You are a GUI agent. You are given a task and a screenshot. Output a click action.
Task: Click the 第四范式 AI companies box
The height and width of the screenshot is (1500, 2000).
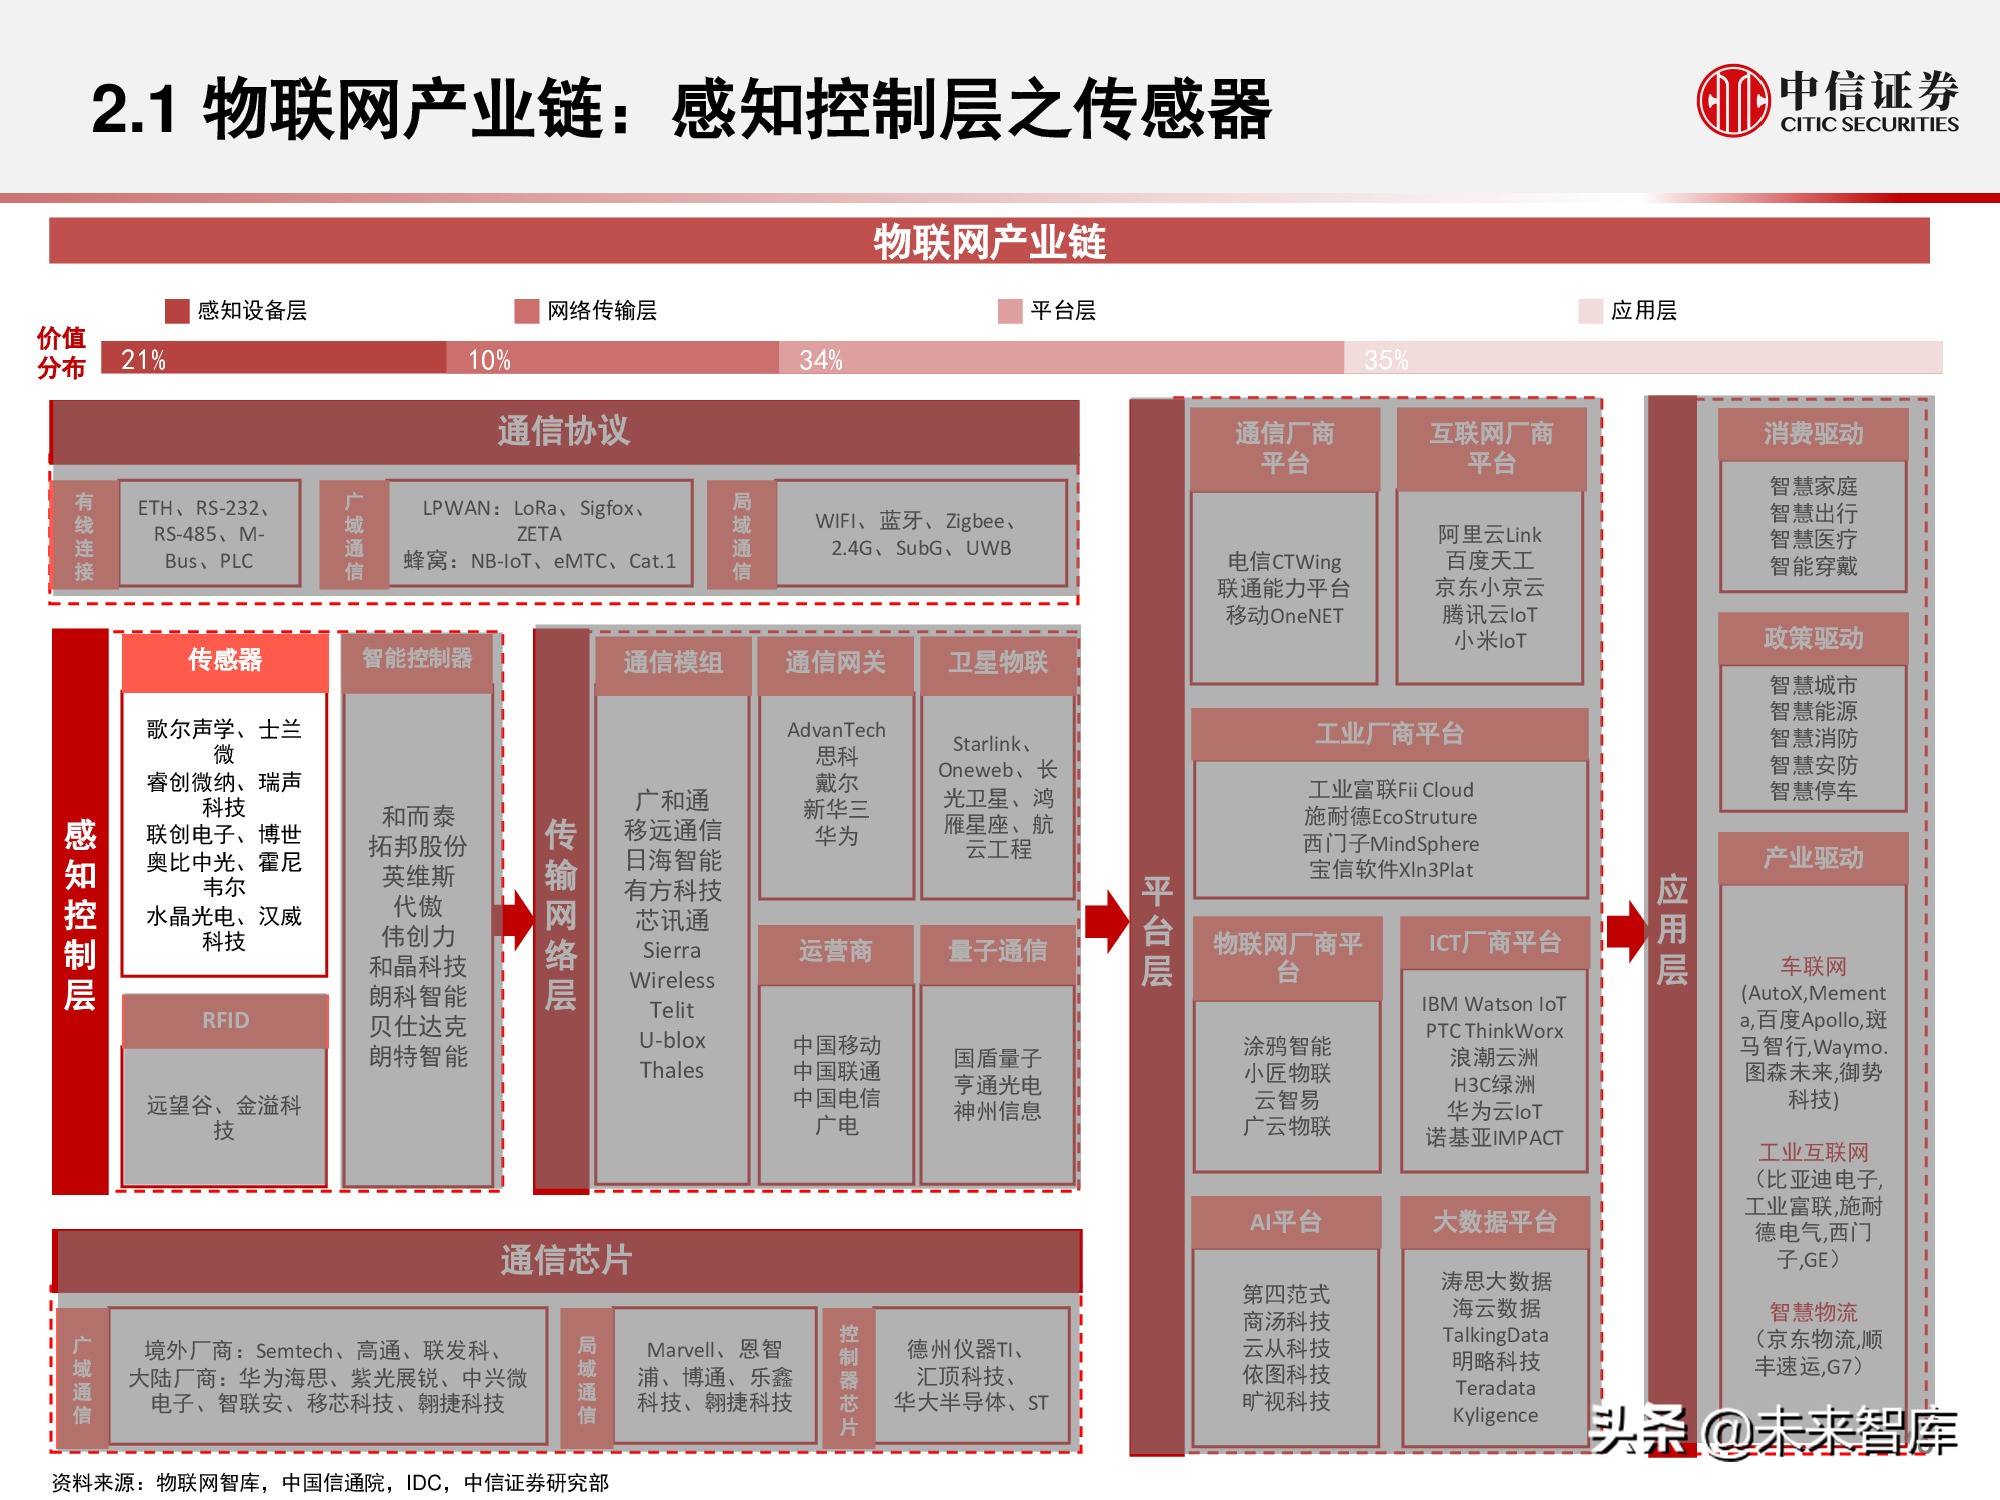tap(1286, 1348)
